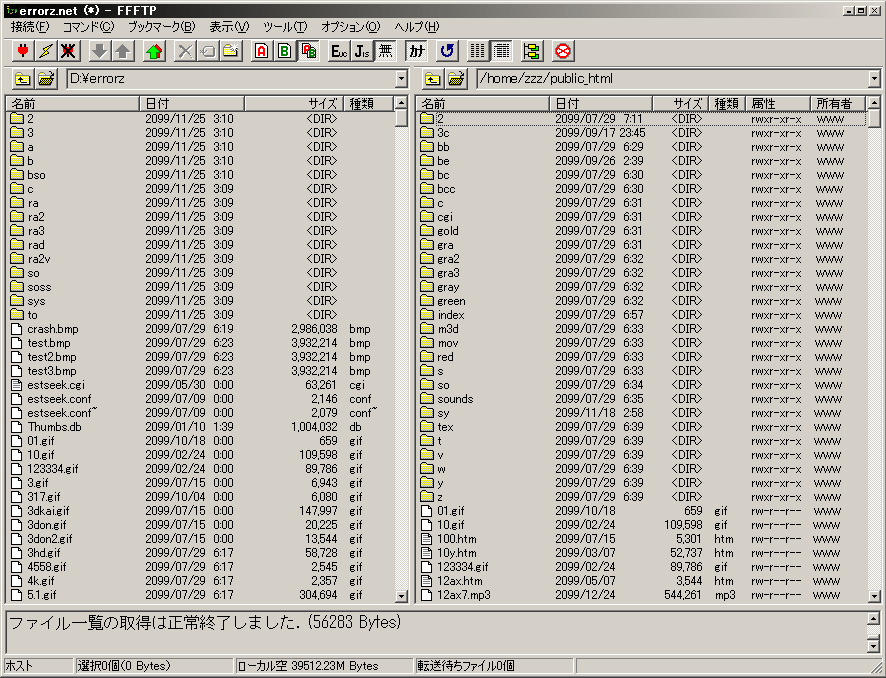The image size is (886, 678).
Task: Click the Quick Connect lightning icon
Action: (45, 51)
